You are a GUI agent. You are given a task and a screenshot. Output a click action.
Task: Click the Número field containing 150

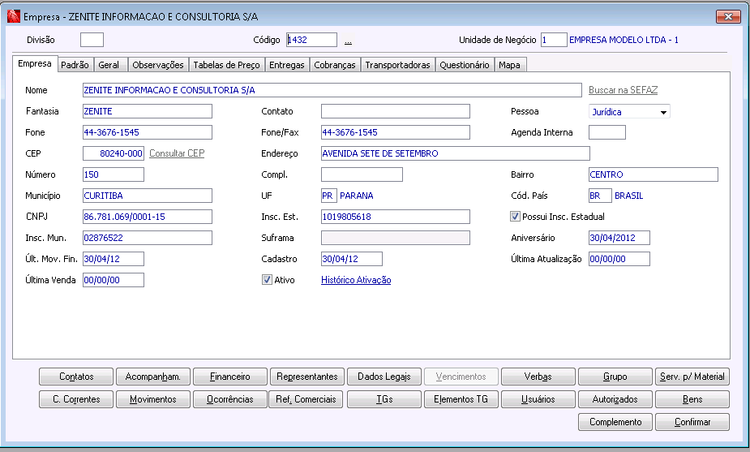pyautogui.click(x=113, y=175)
